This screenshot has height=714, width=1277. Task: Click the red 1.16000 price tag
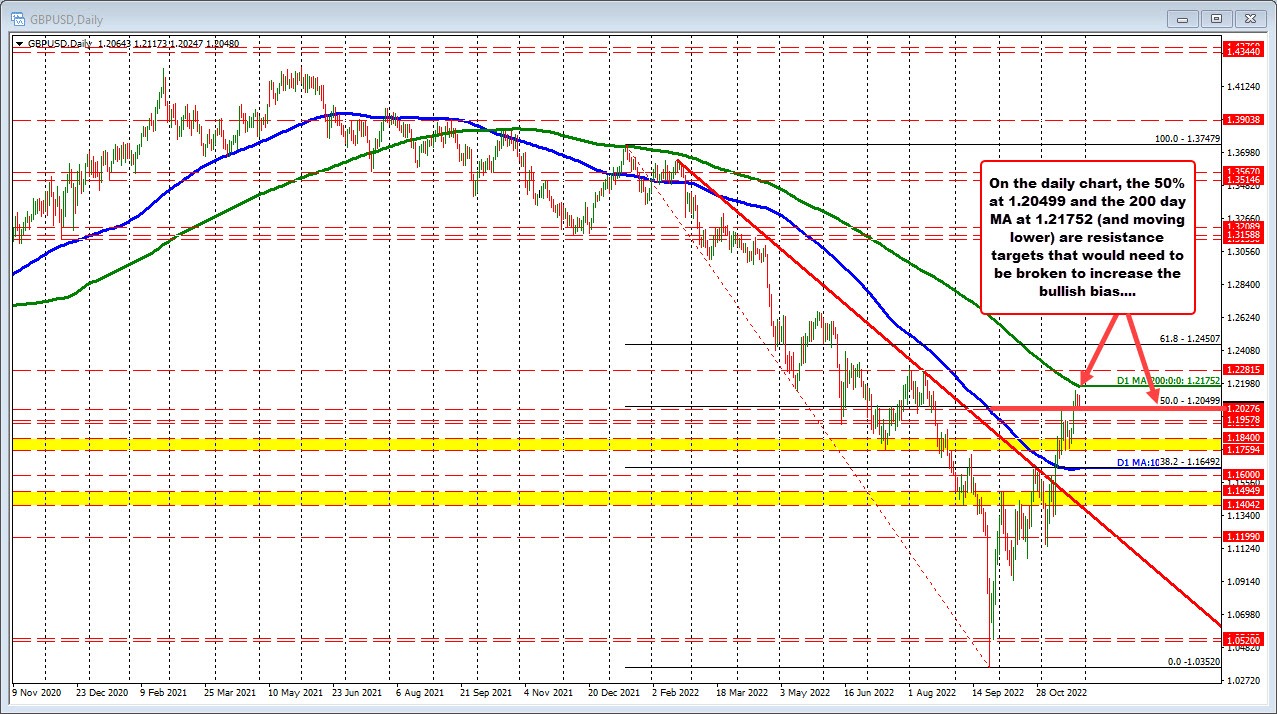tap(1243, 475)
